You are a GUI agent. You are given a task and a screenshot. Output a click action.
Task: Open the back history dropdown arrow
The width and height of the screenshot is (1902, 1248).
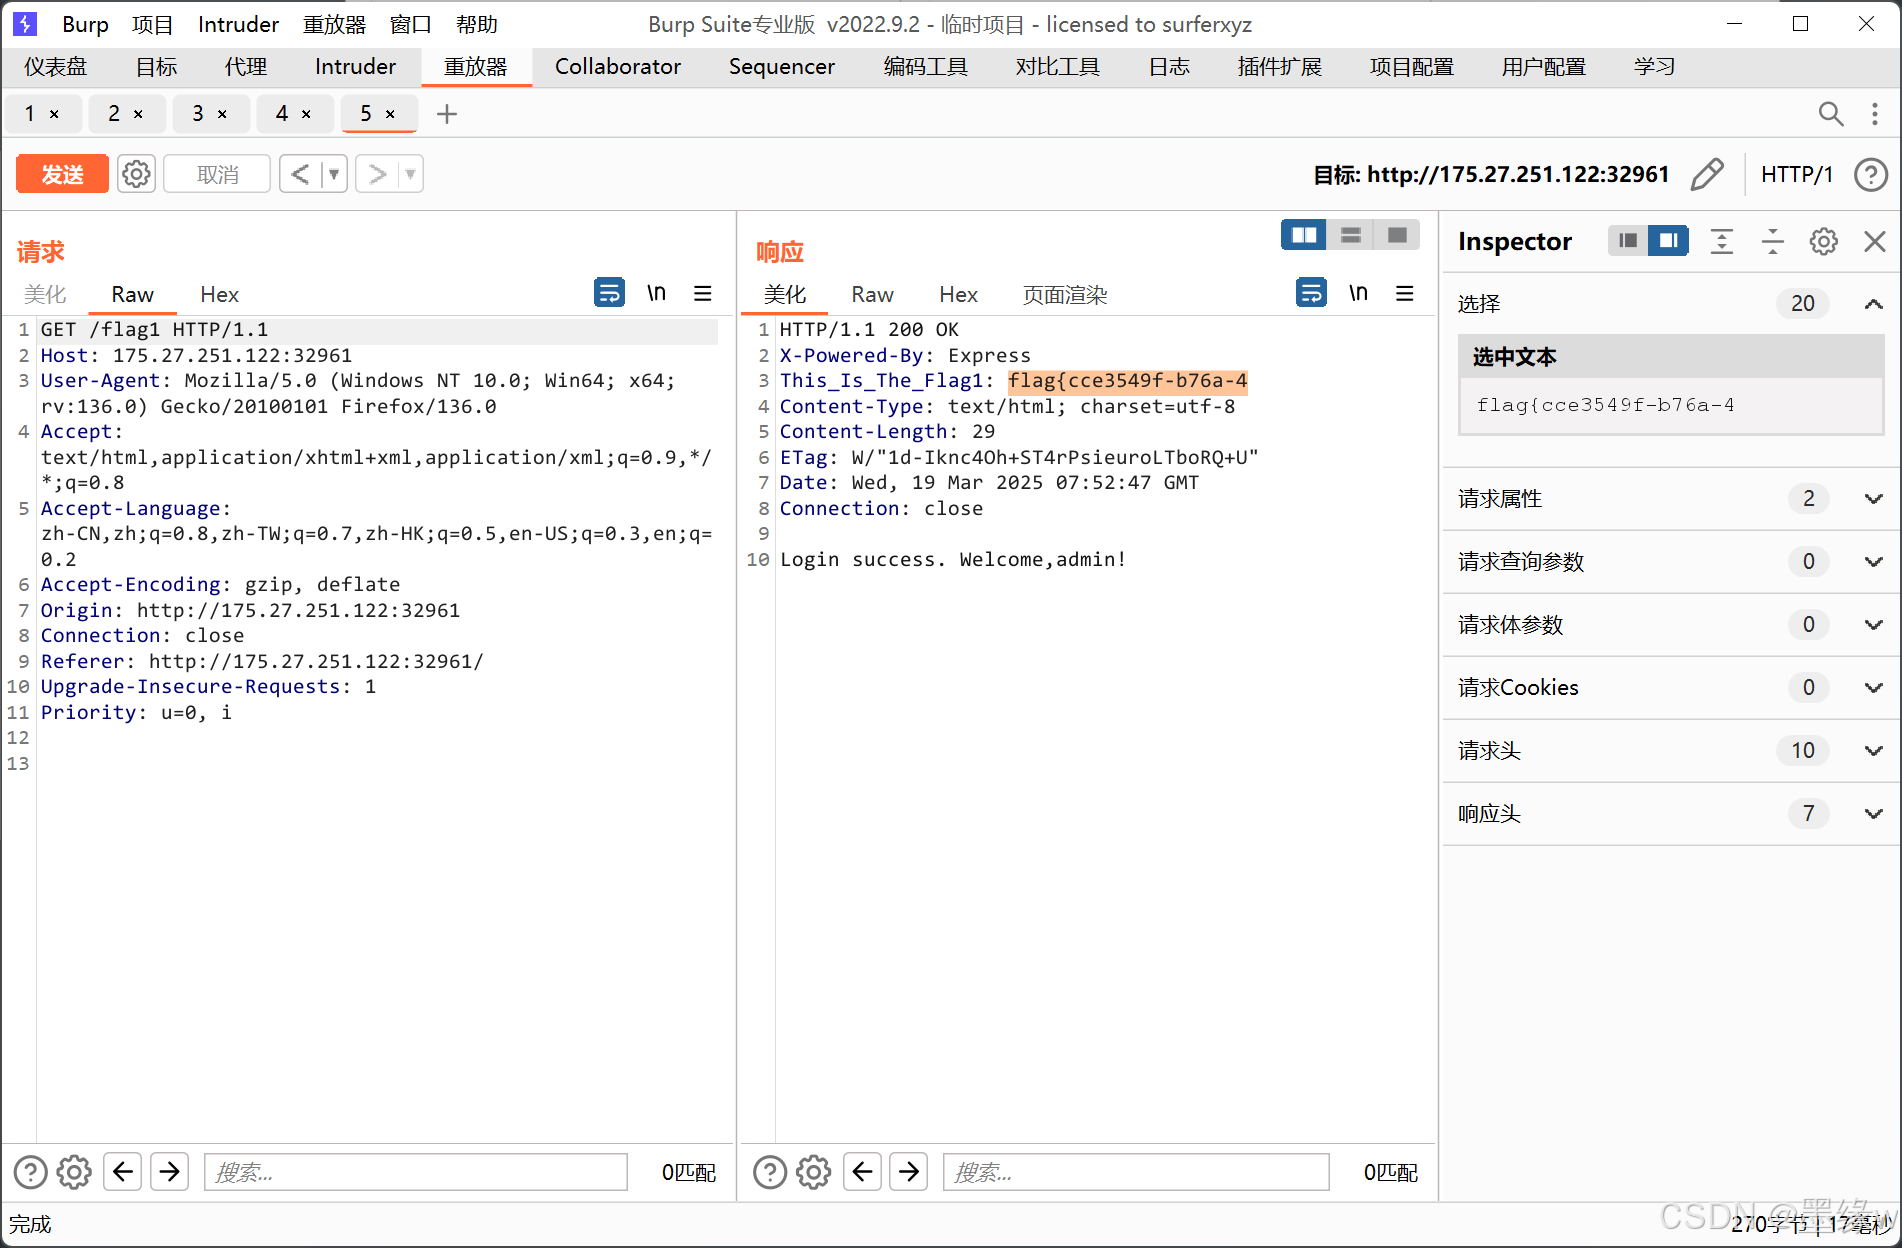tap(334, 174)
